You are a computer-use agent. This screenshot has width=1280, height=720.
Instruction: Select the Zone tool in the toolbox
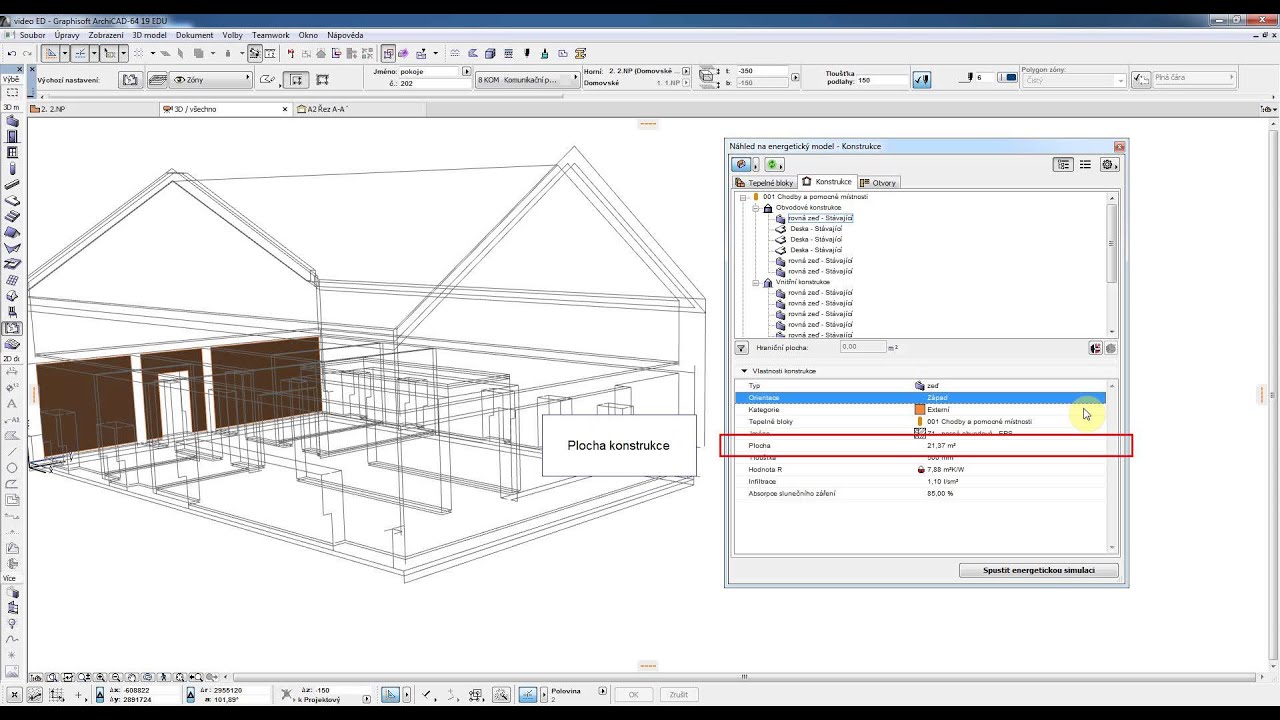(x=12, y=328)
